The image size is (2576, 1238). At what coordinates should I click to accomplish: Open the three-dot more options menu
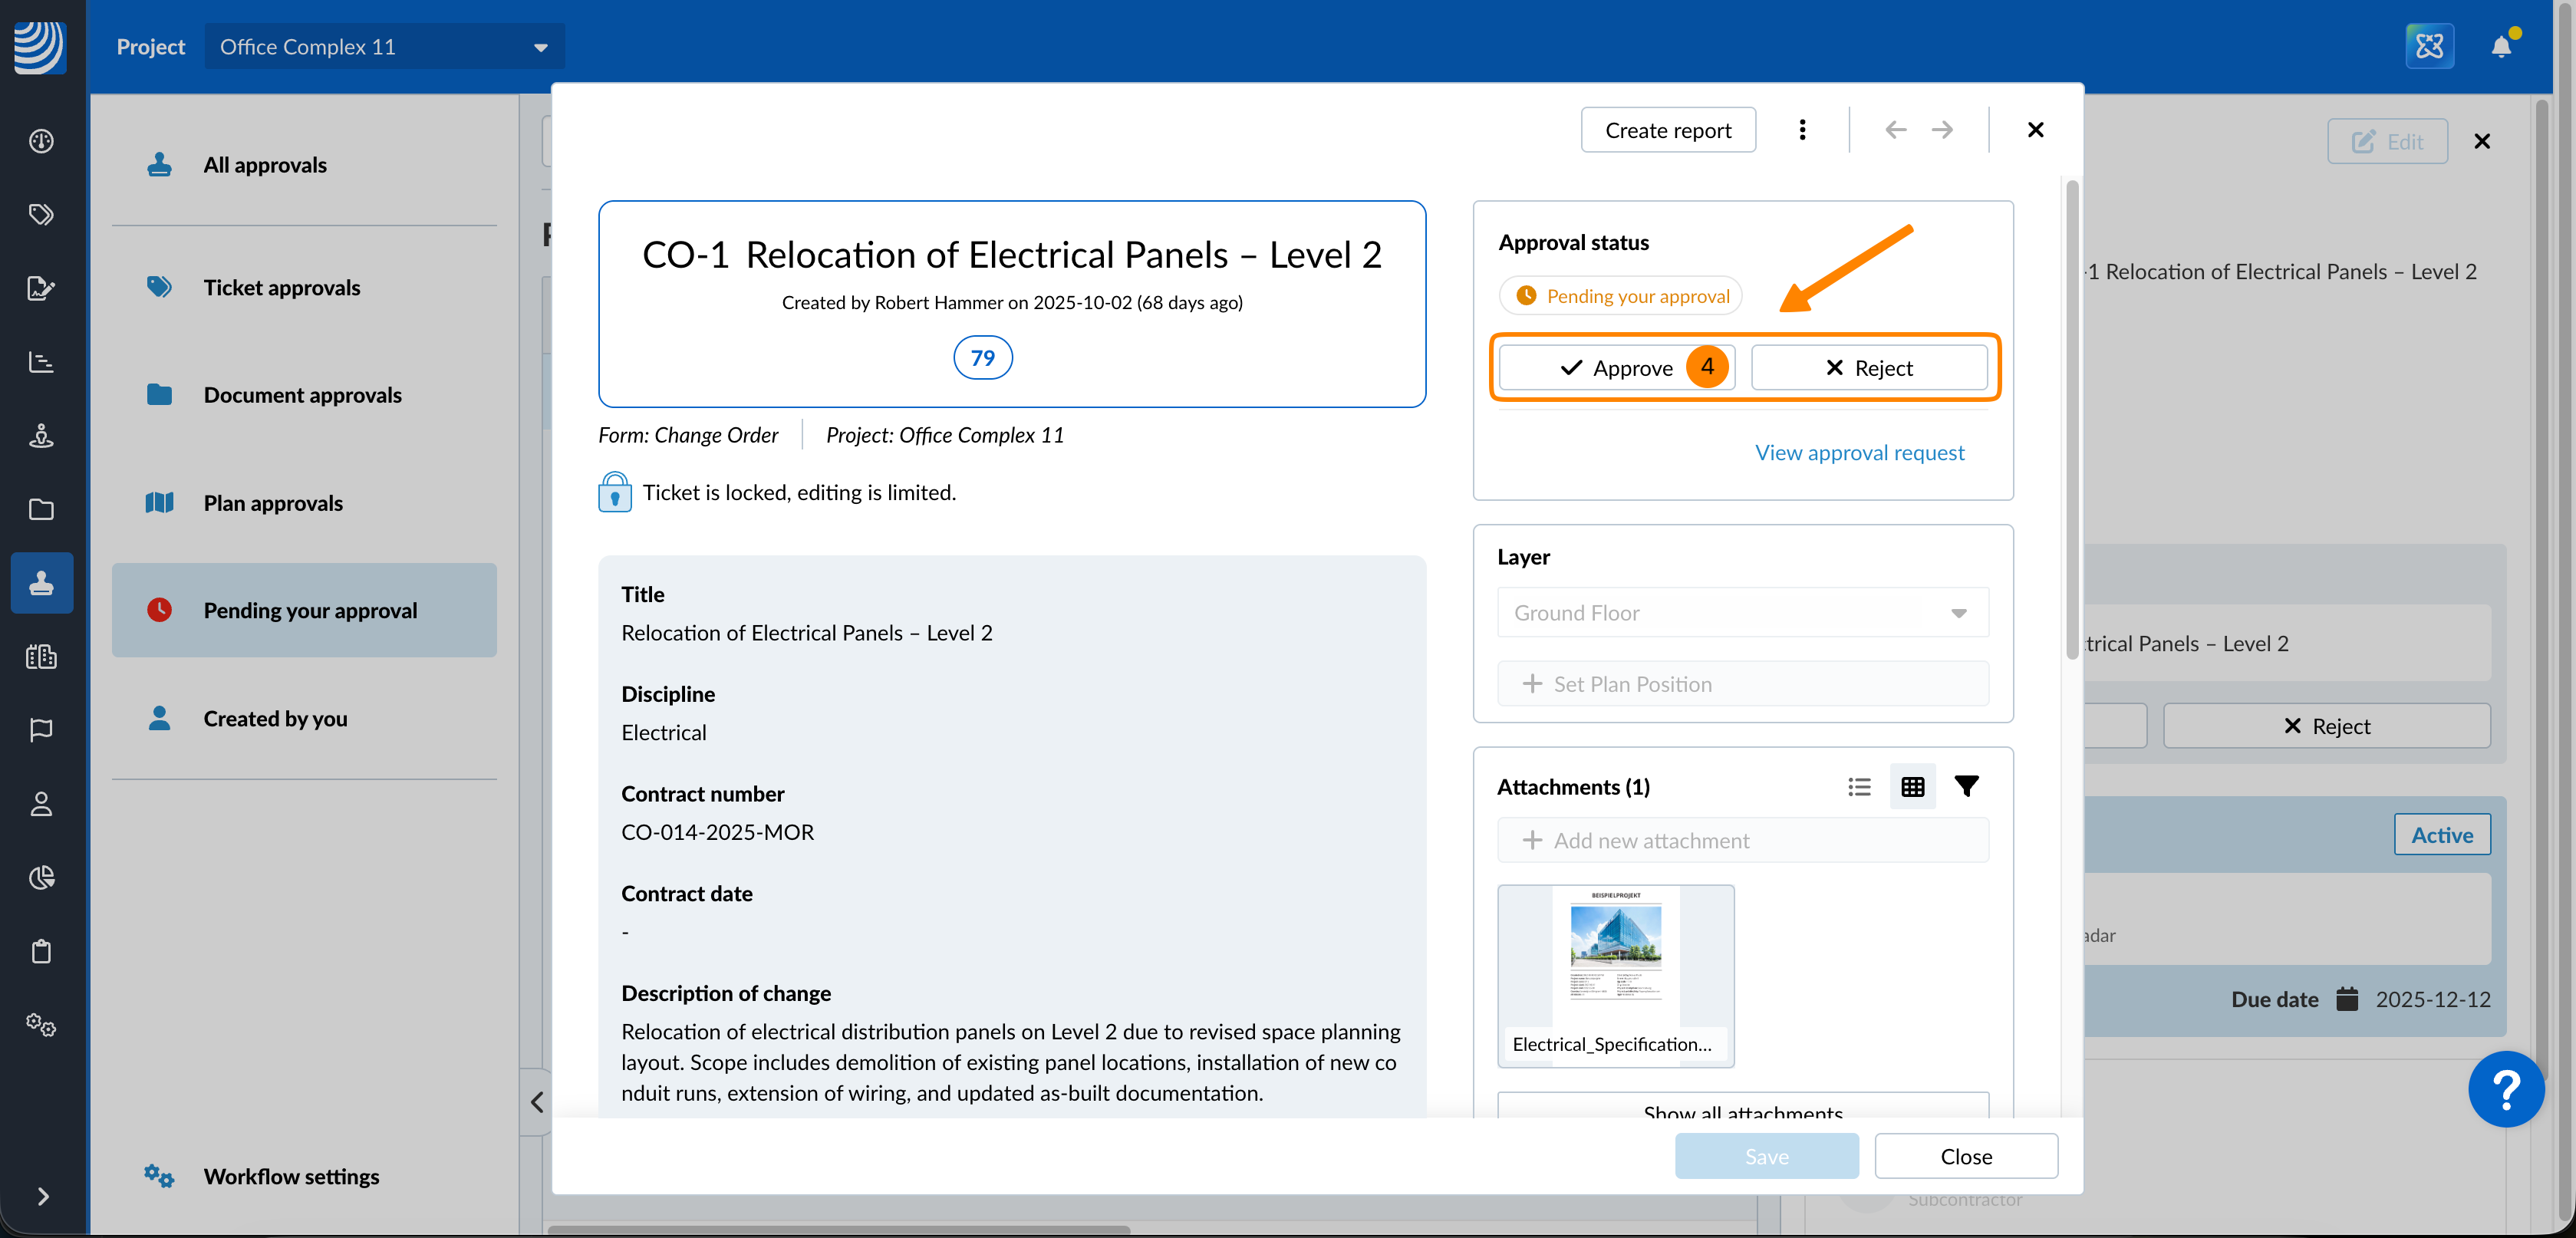[x=1802, y=130]
